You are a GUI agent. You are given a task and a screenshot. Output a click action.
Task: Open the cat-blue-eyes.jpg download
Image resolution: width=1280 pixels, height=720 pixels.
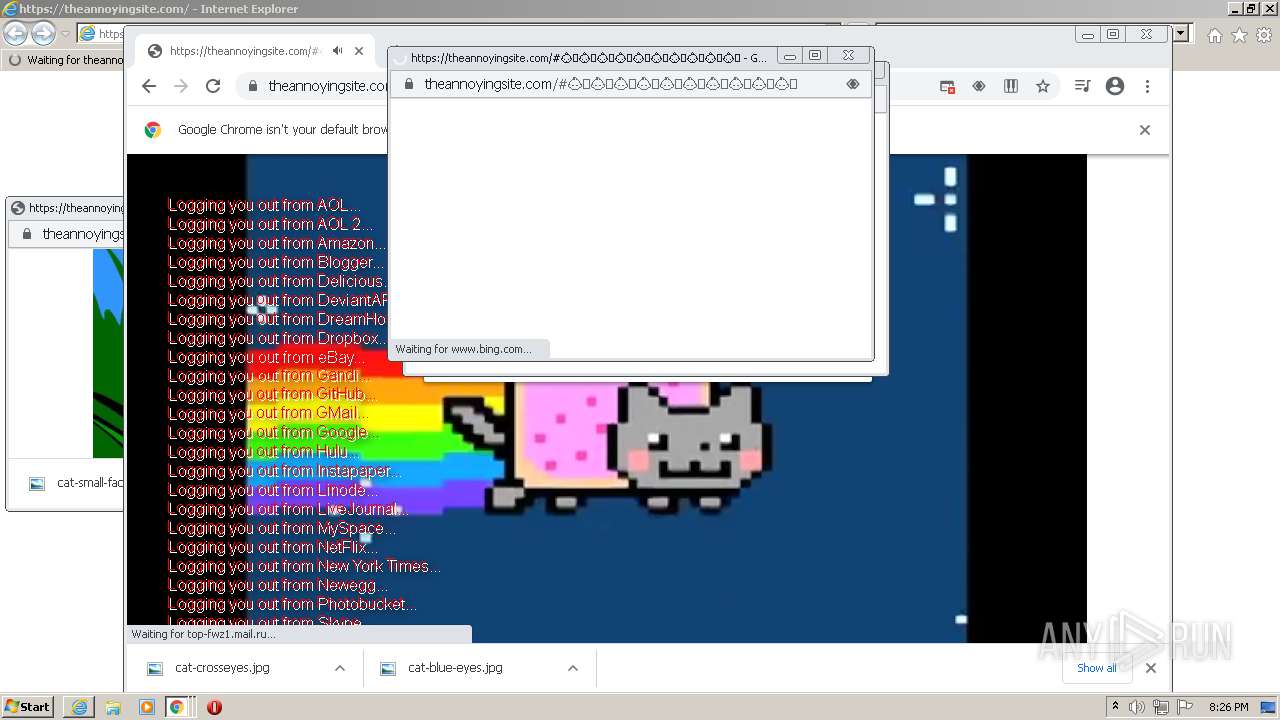(455, 668)
